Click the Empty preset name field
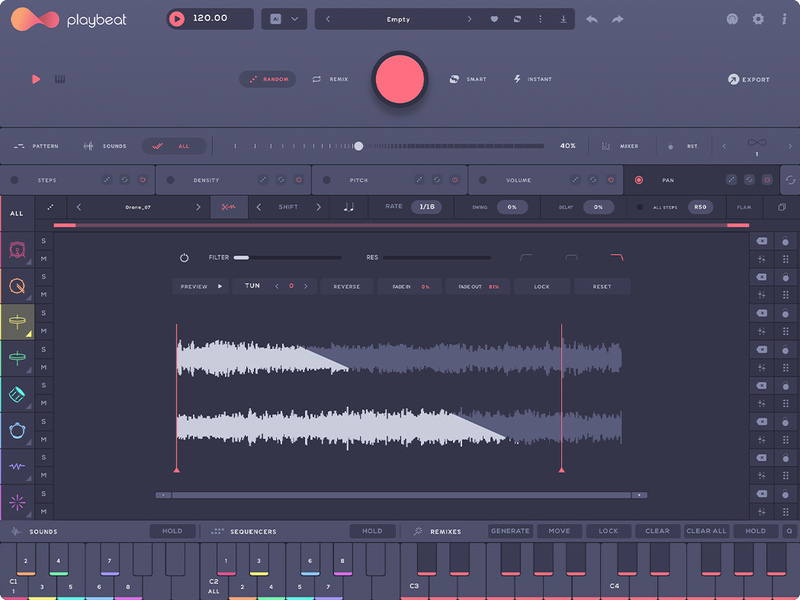The width and height of the screenshot is (800, 600). click(x=398, y=19)
